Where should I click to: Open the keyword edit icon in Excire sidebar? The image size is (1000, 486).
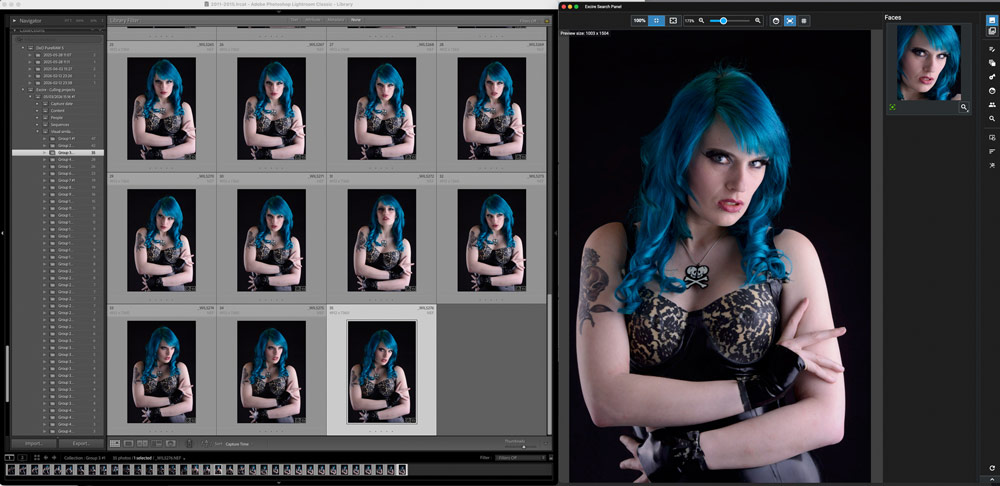992,49
